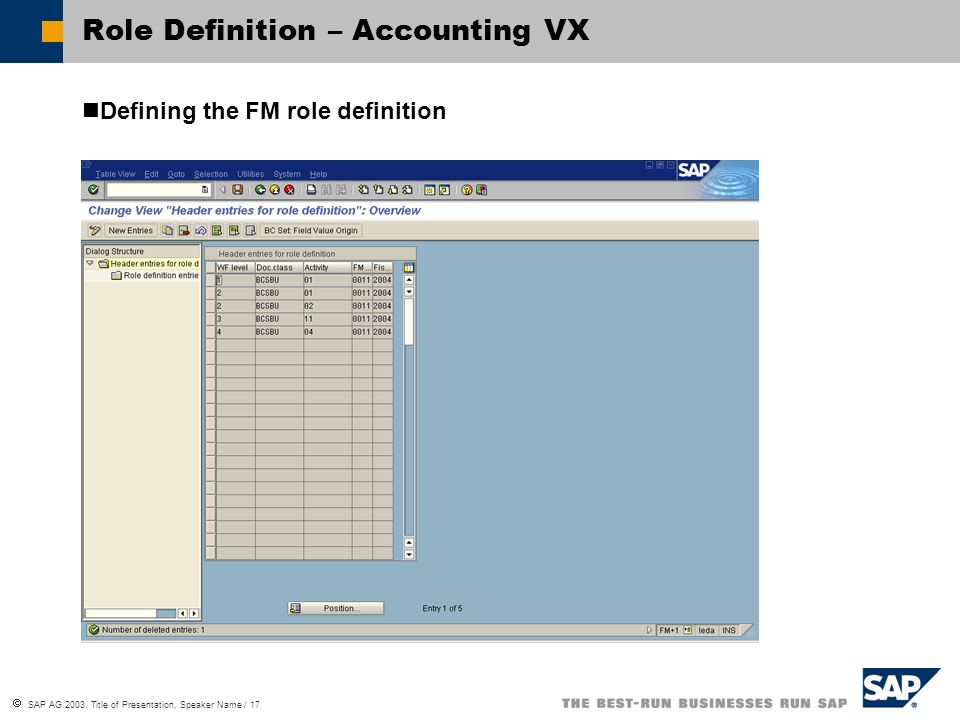Click the table scroll down arrow at bottom
Image resolution: width=960 pixels, height=720 pixels.
pyautogui.click(x=409, y=555)
